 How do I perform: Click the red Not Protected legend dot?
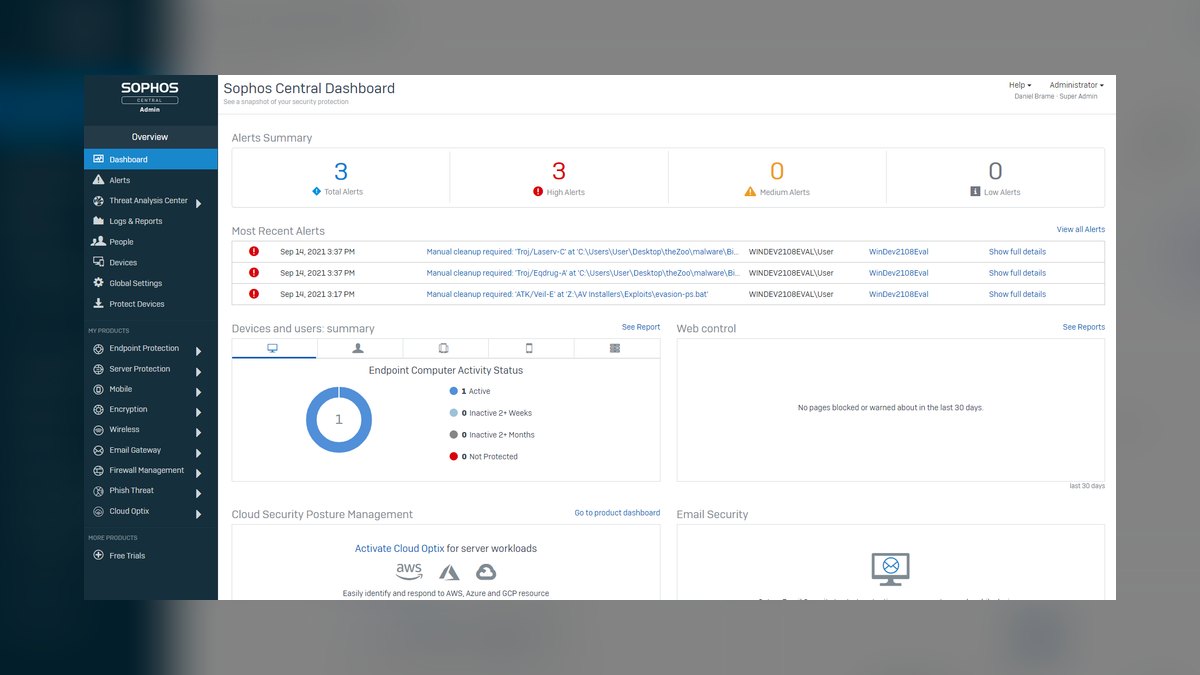click(453, 456)
